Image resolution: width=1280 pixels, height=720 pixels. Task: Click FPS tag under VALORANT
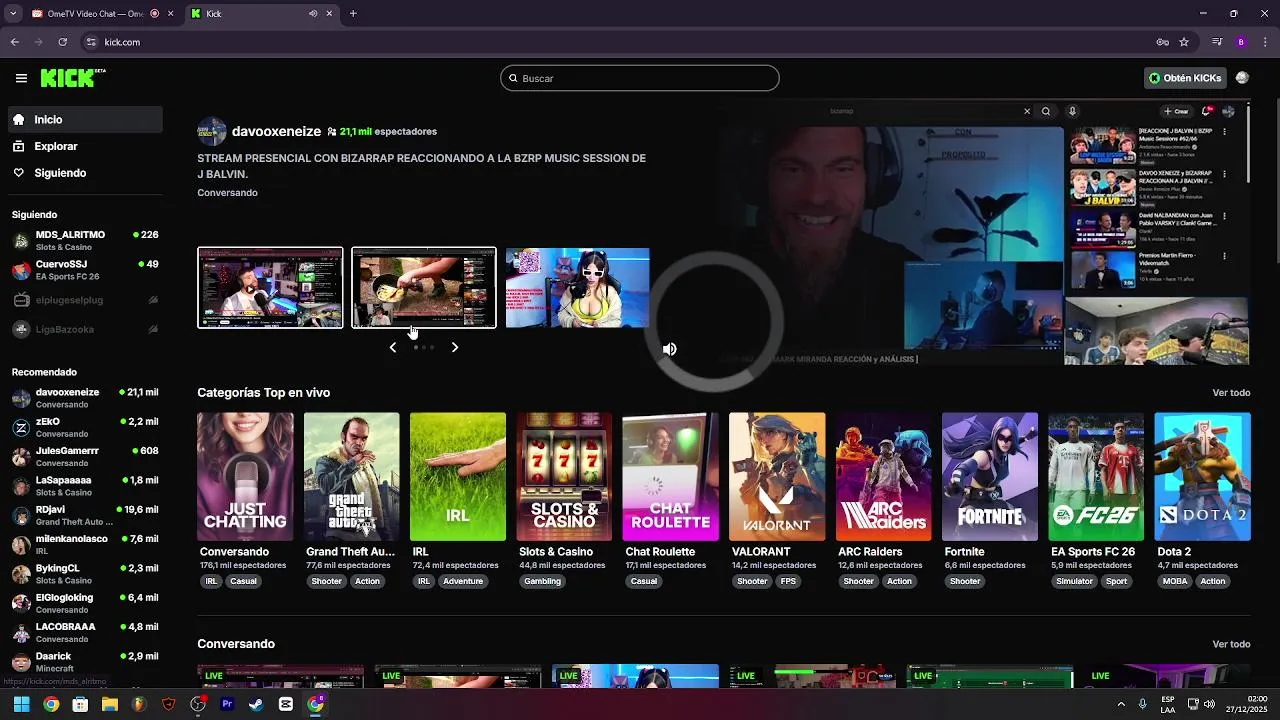[x=789, y=581]
